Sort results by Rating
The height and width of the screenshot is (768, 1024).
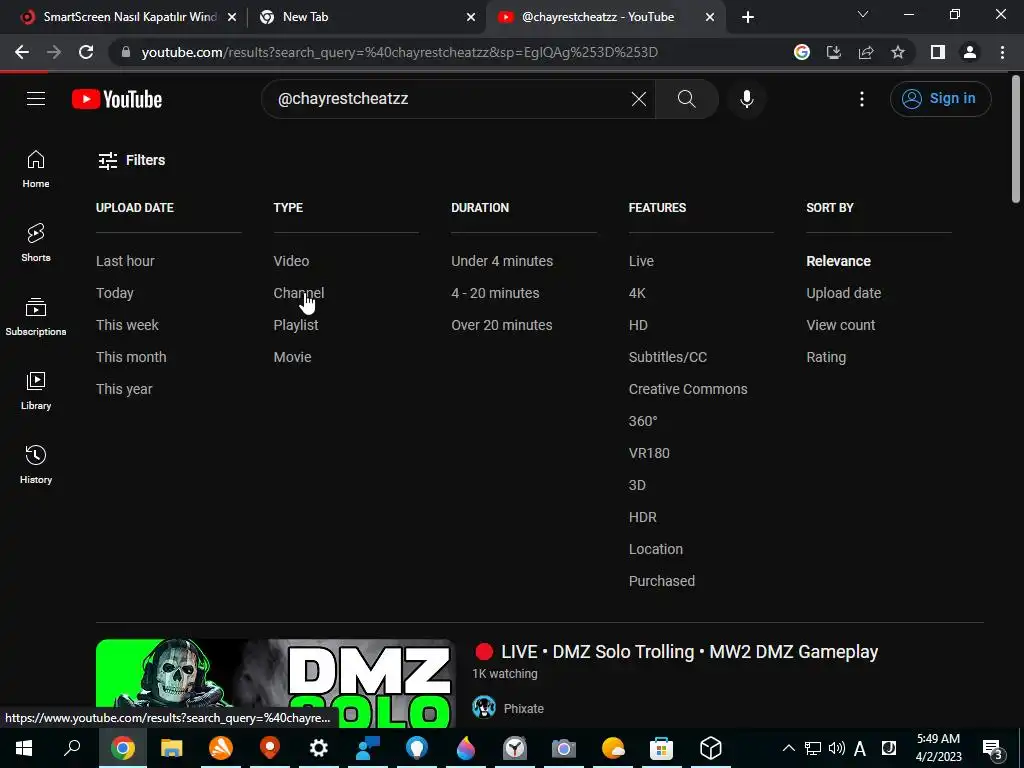(826, 357)
